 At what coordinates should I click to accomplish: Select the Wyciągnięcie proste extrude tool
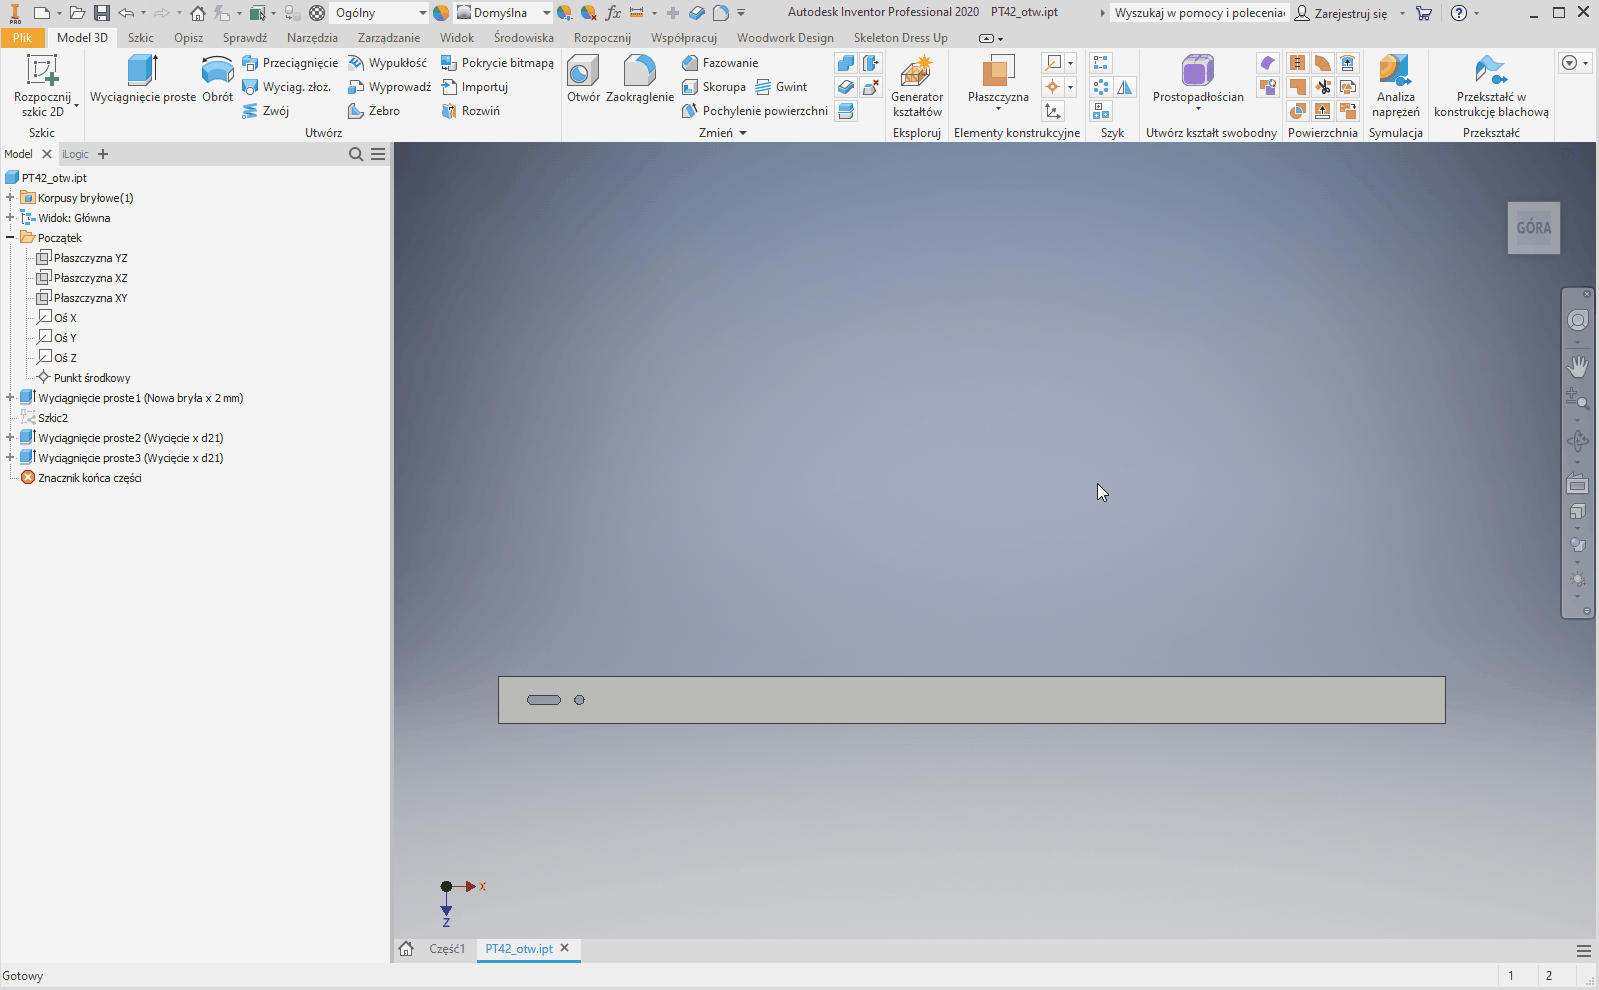pyautogui.click(x=143, y=79)
